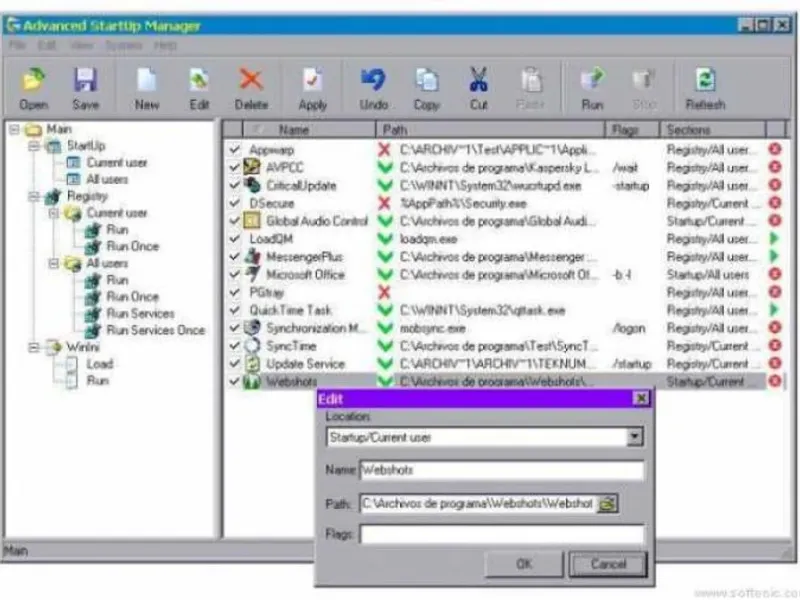800x600 pixels.
Task: Click the Cut scissors icon
Action: [479, 80]
